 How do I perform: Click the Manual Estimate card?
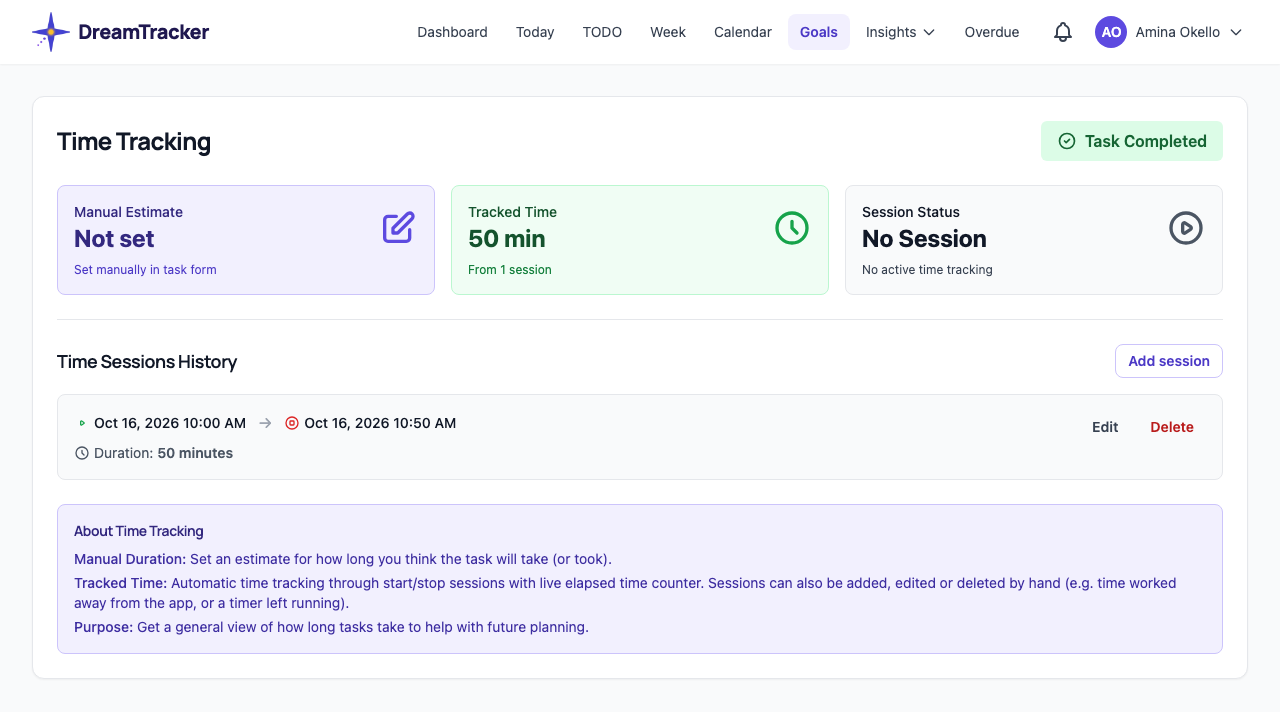click(x=246, y=240)
